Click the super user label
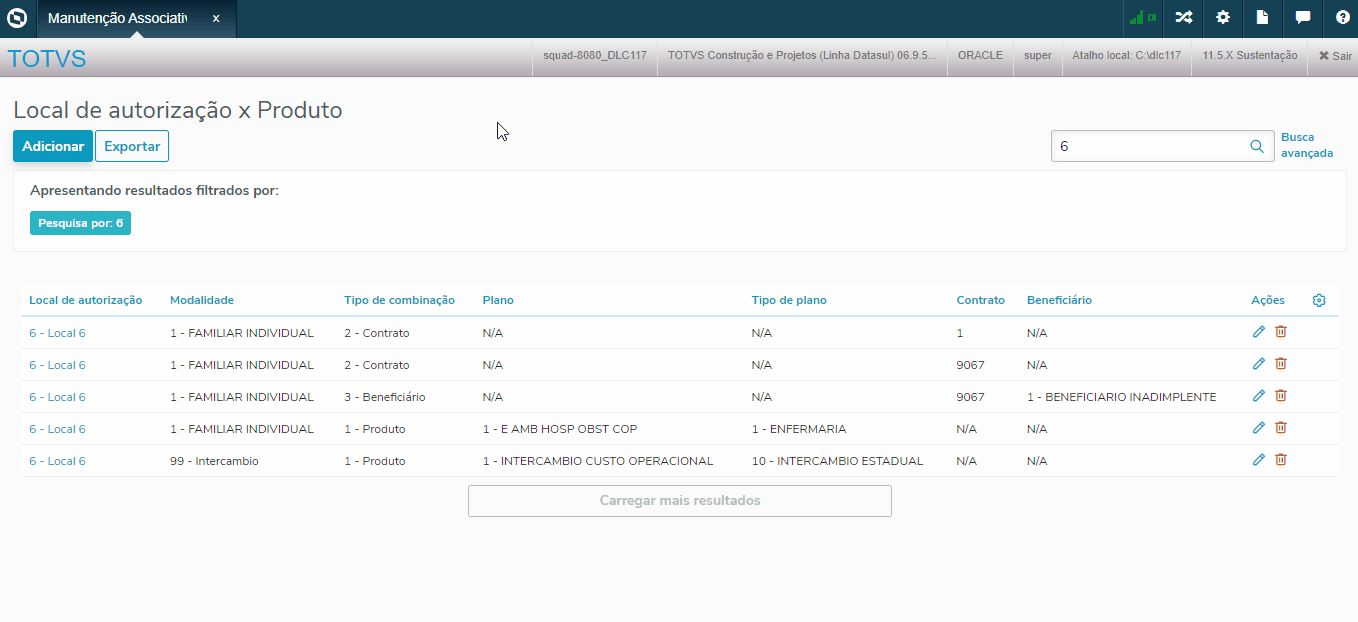Screen dimensions: 1358x622 tap(1038, 56)
